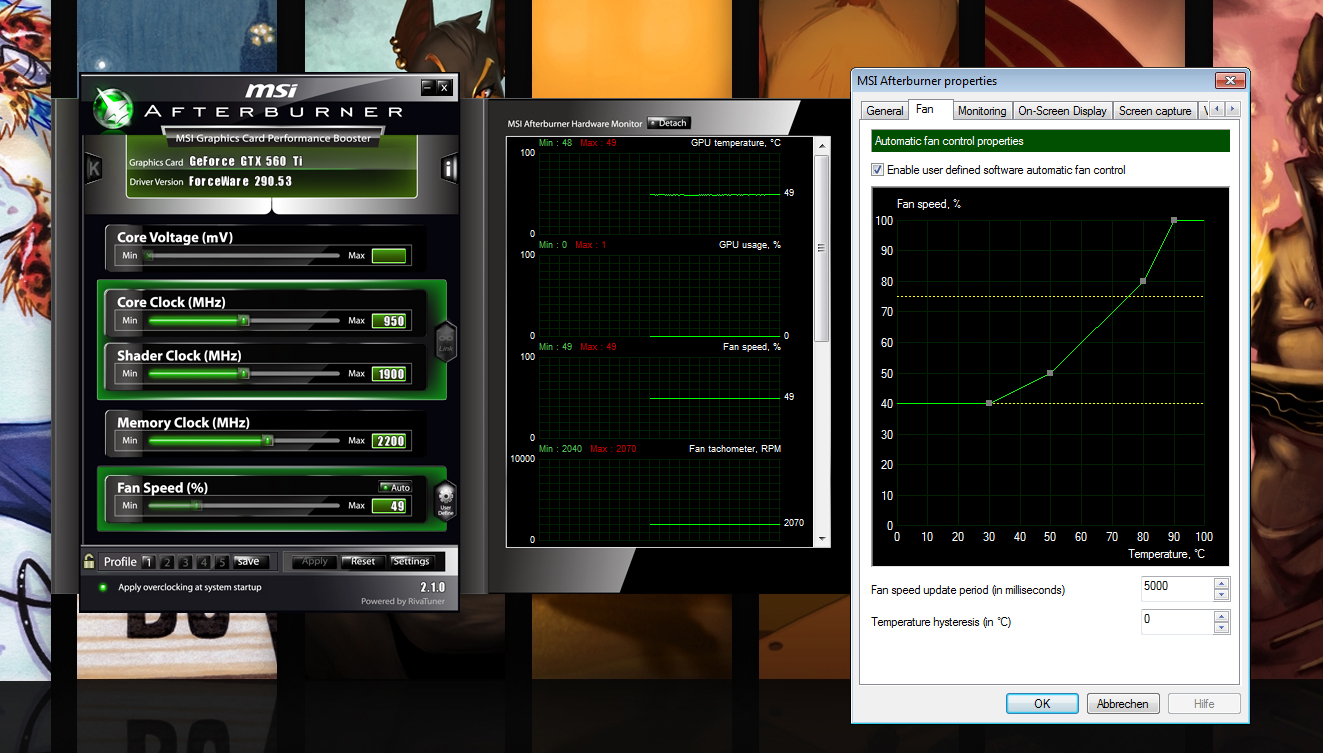Decrease temperature hysteresis with down arrow
This screenshot has height=753, width=1323.
[1221, 627]
